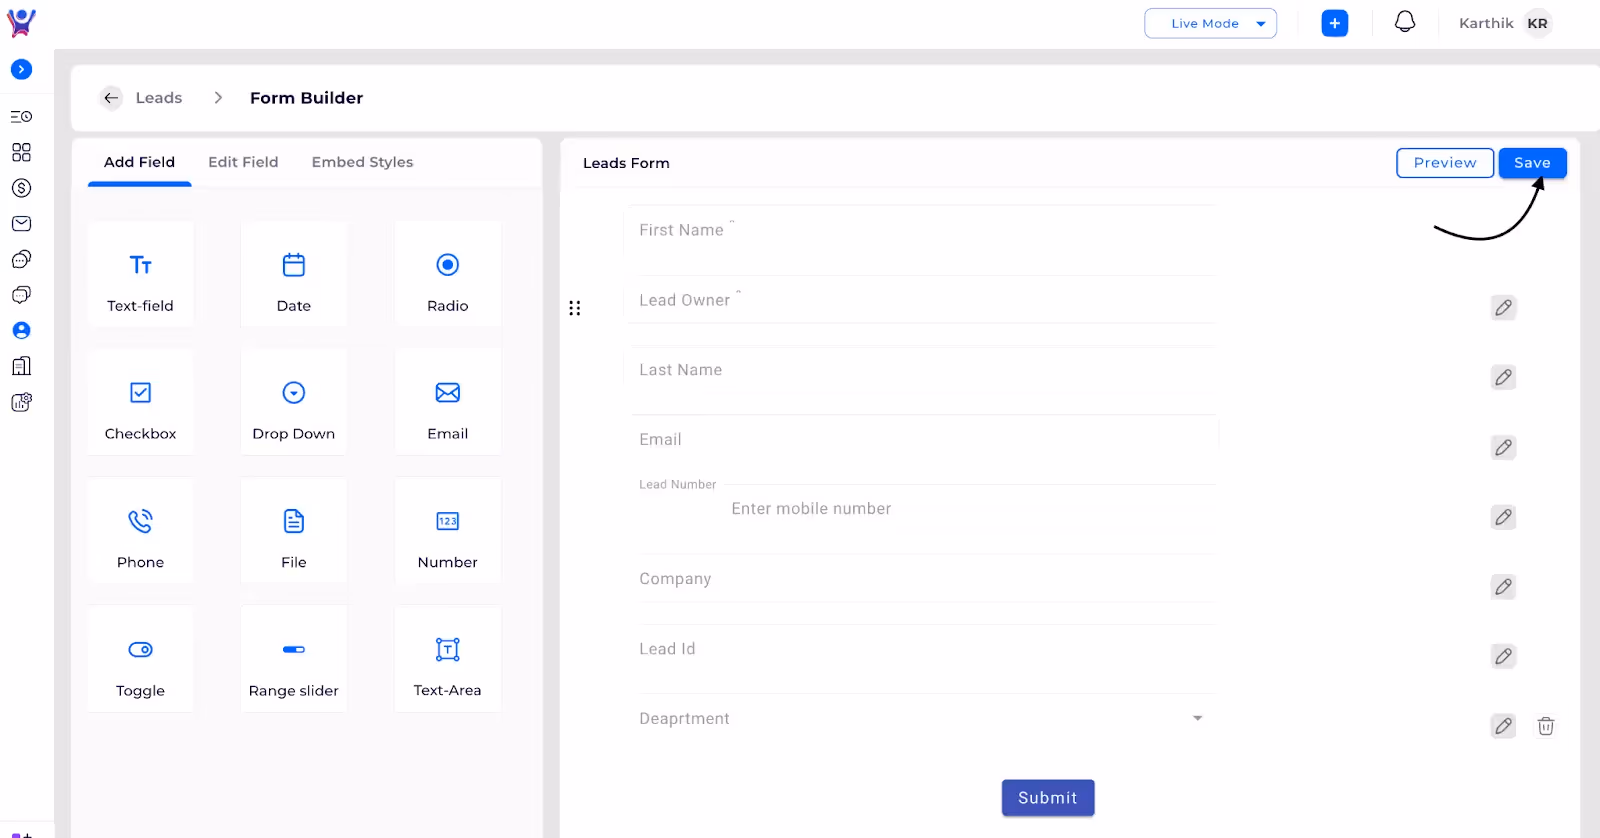Viewport: 1600px width, 838px height.
Task: Save the Leads Form
Action: tap(1532, 163)
